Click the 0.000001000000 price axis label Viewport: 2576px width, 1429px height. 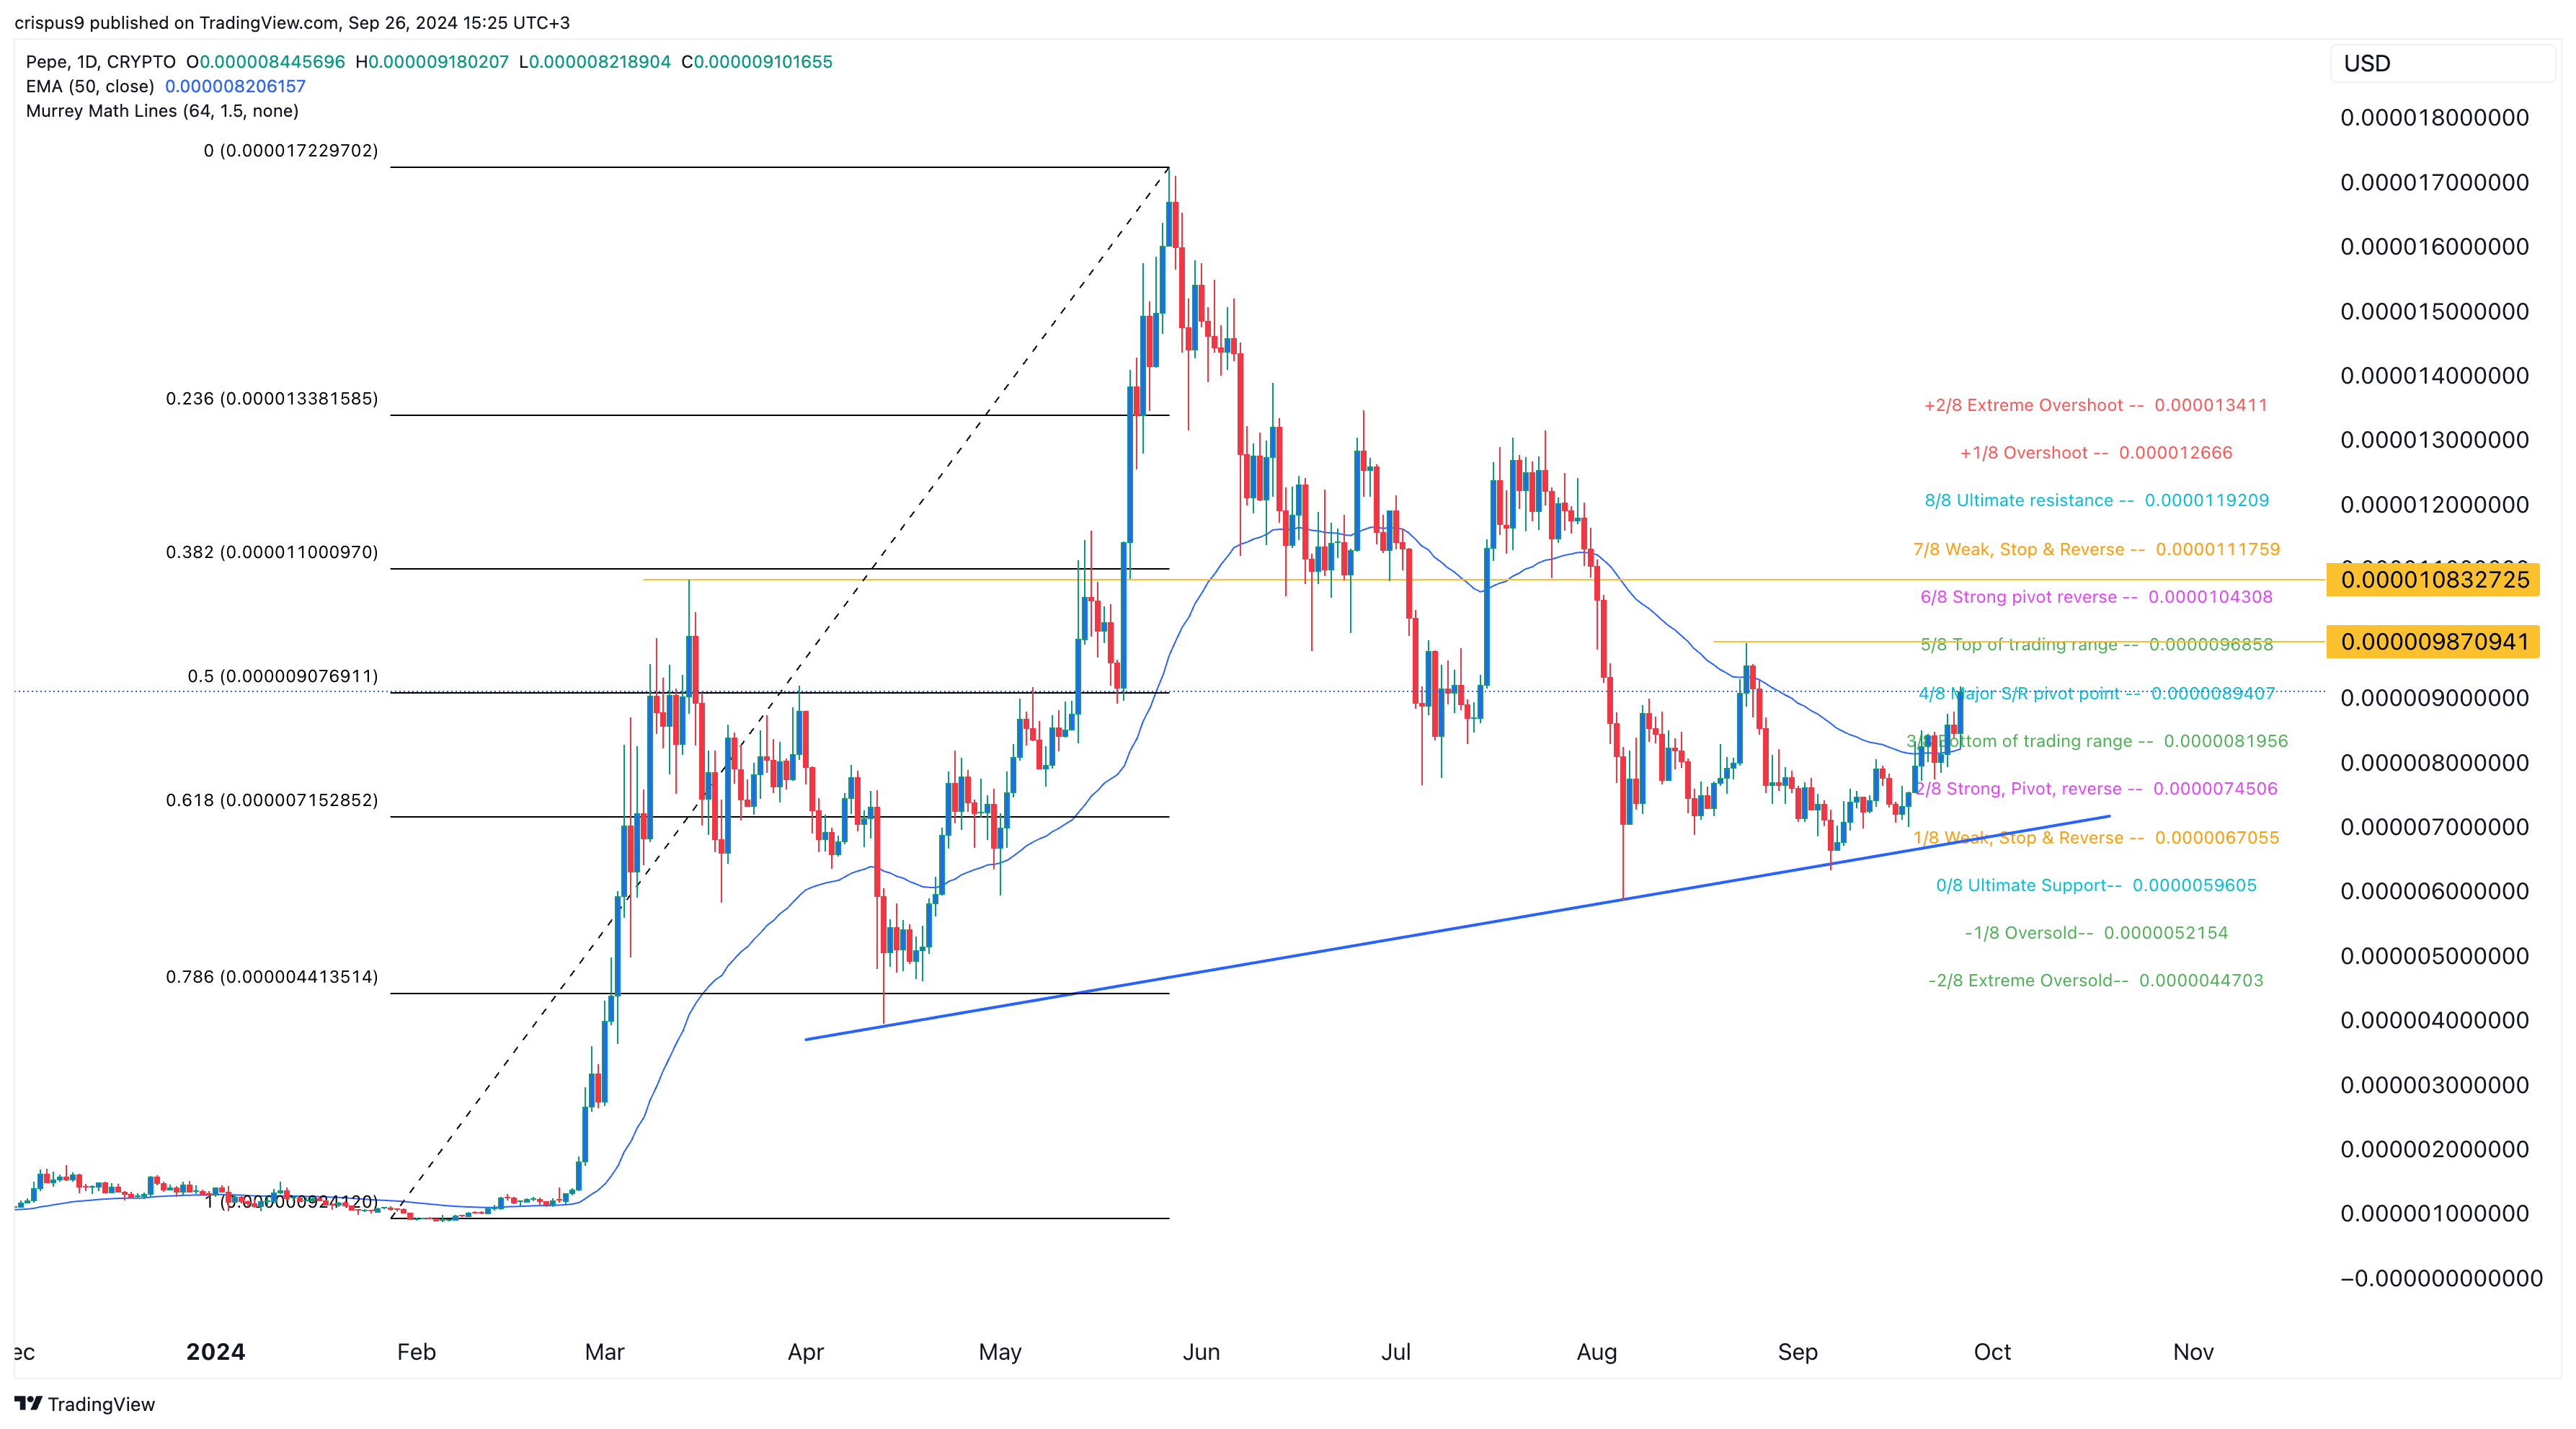[2435, 1214]
